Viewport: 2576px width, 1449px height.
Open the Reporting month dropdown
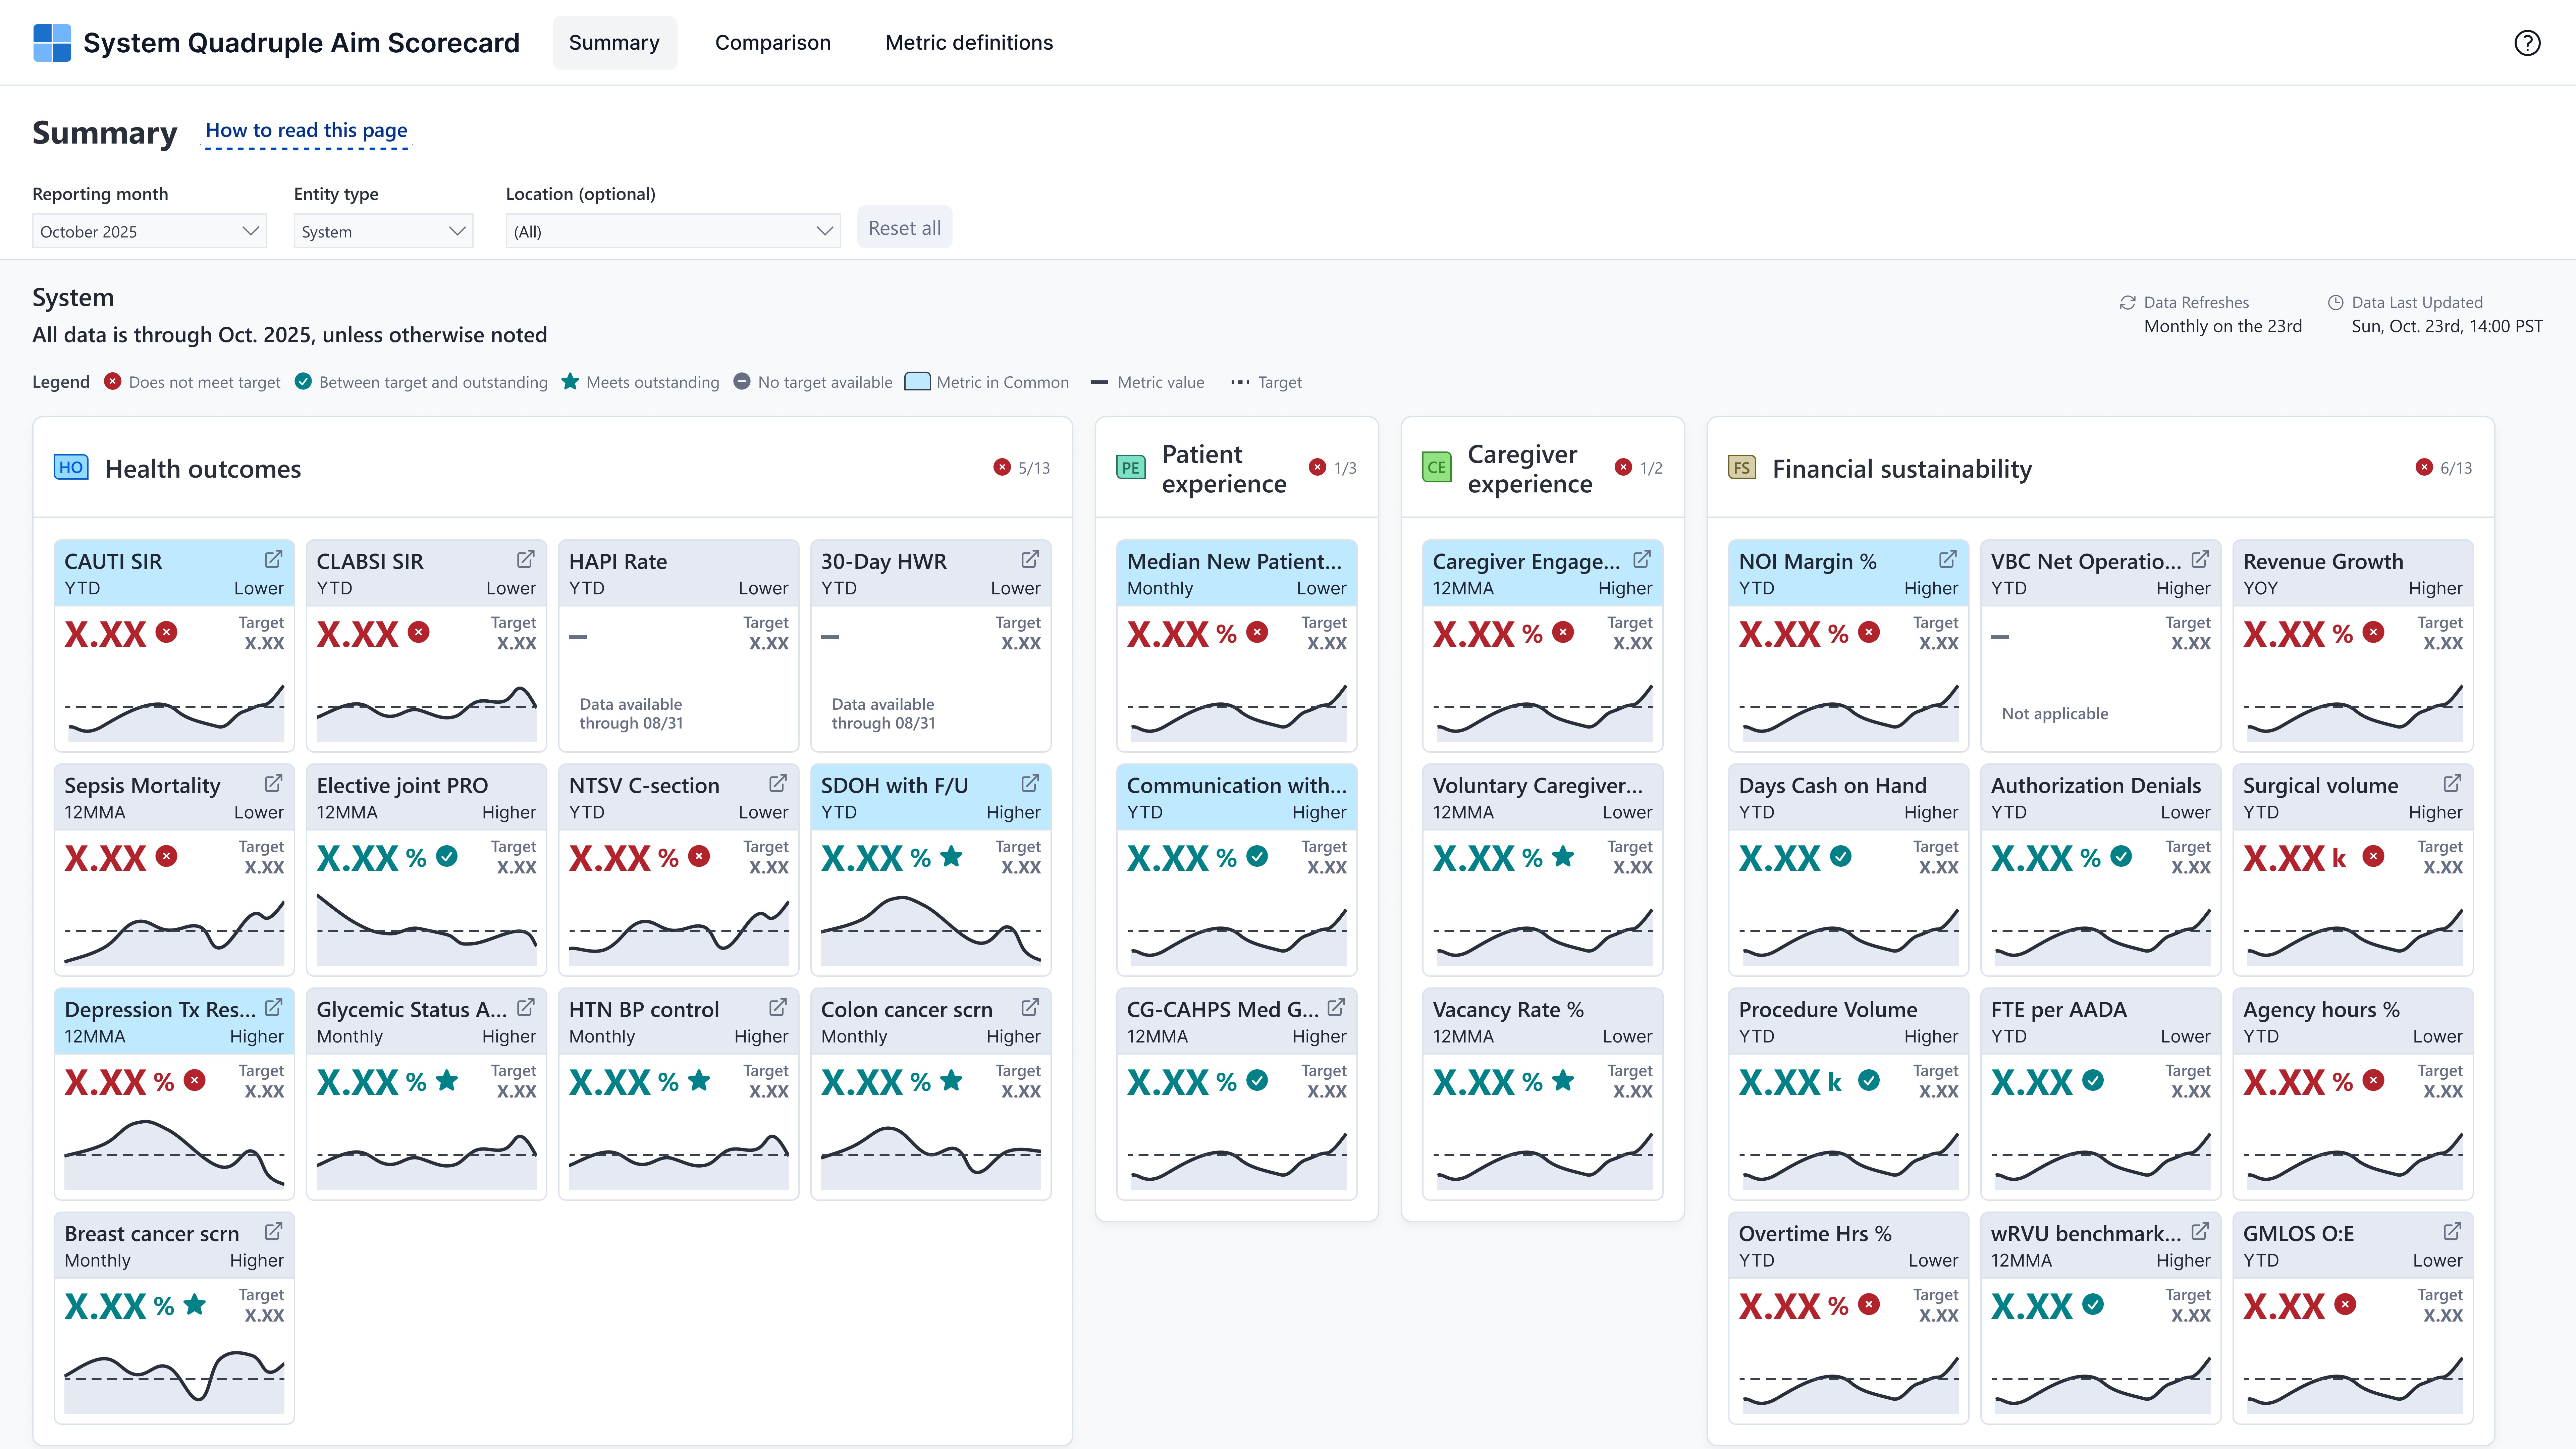pos(149,231)
